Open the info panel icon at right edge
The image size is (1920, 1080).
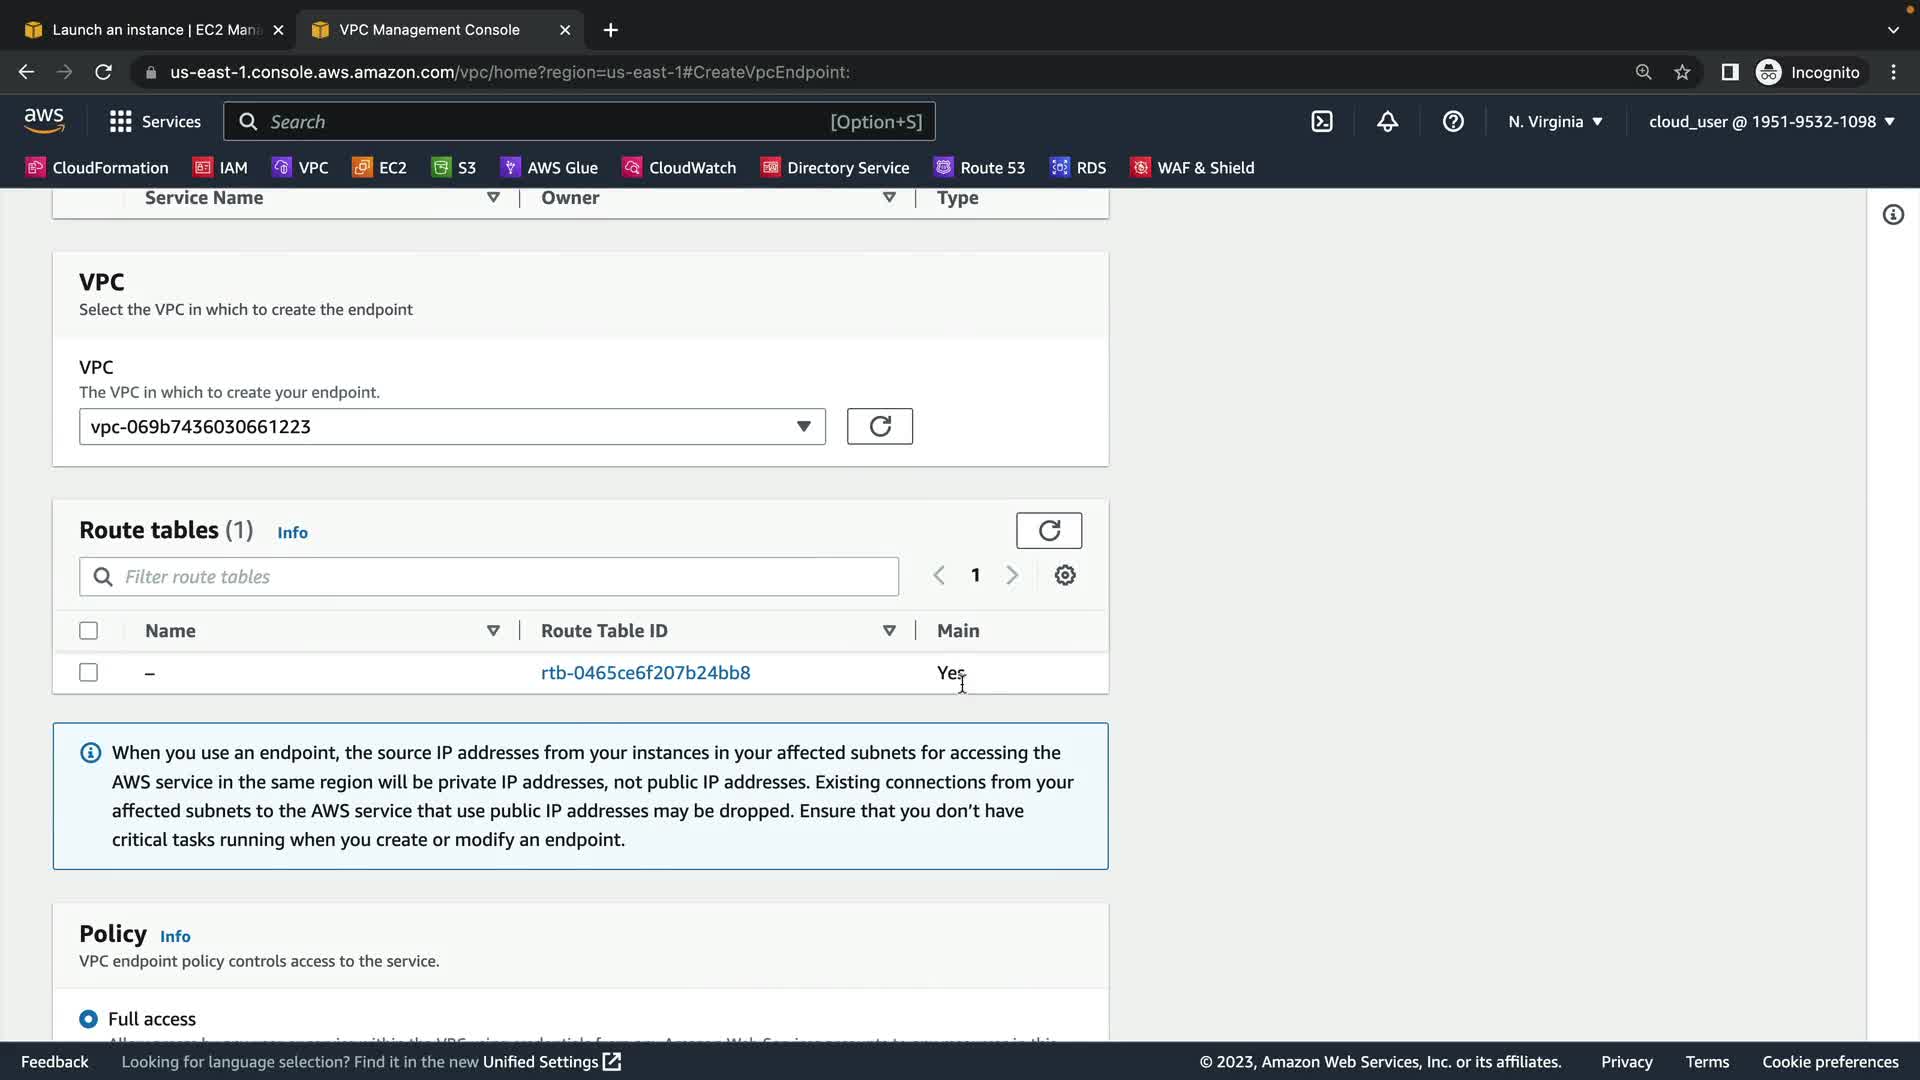tap(1893, 215)
